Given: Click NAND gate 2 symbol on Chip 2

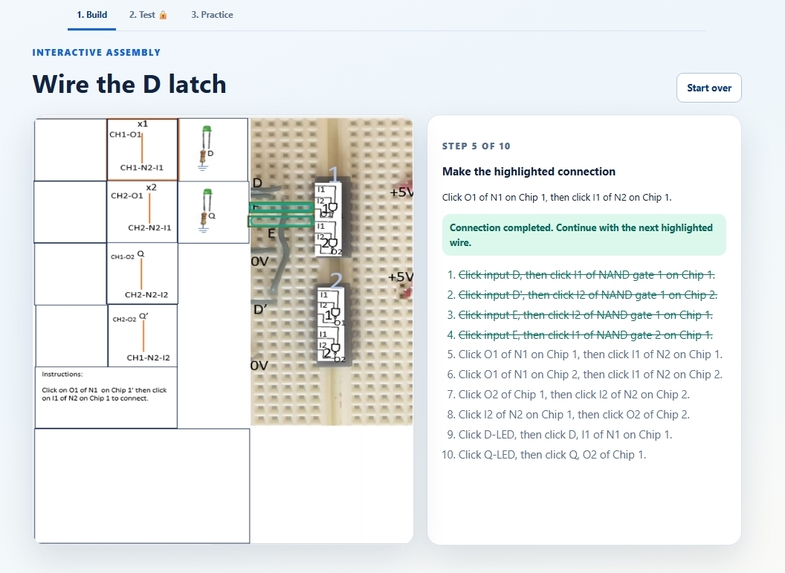Looking at the screenshot, I should (335, 348).
